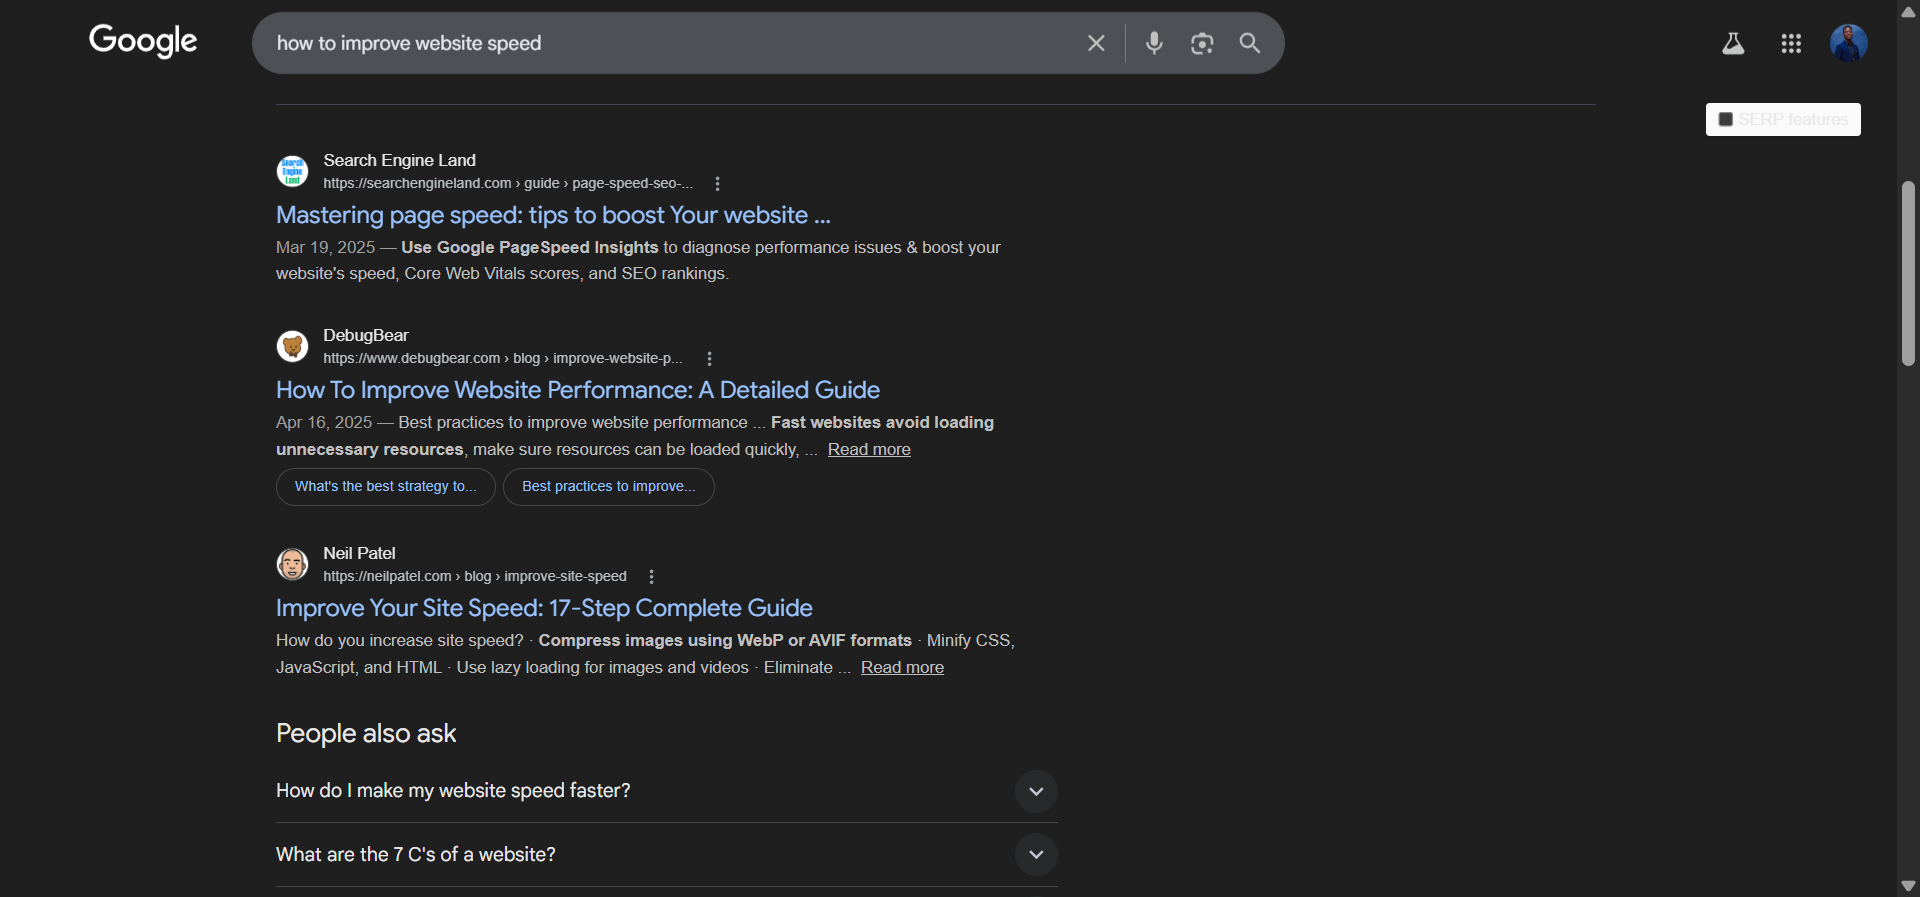
Task: Click the magnifying glass search button
Action: coord(1250,43)
